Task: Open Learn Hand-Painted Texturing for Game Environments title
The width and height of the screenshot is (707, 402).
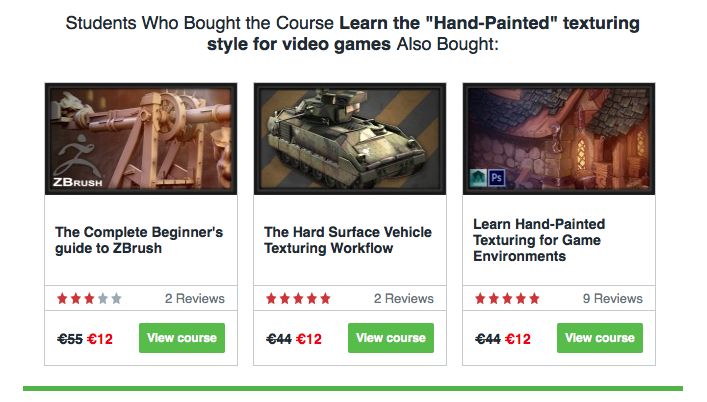Action: pyautogui.click(x=539, y=240)
